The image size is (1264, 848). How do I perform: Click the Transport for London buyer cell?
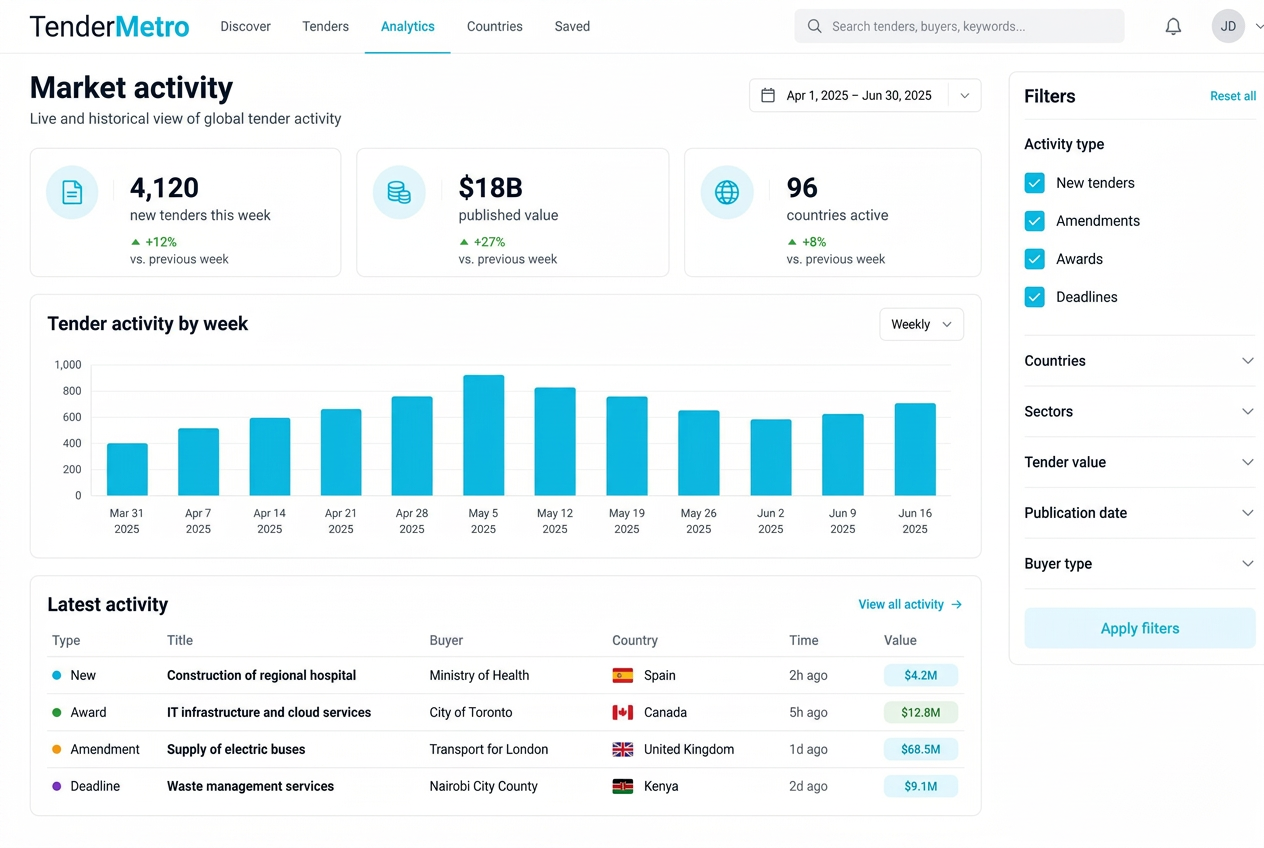489,749
